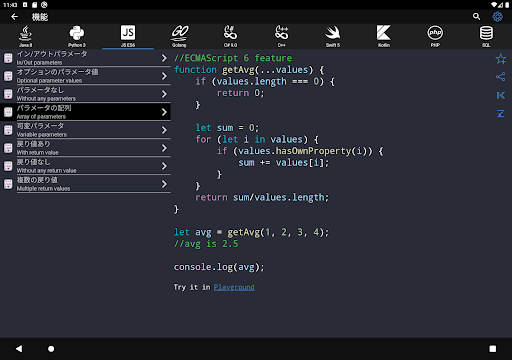
Task: Open the With return value topic
Action: (x=85, y=148)
